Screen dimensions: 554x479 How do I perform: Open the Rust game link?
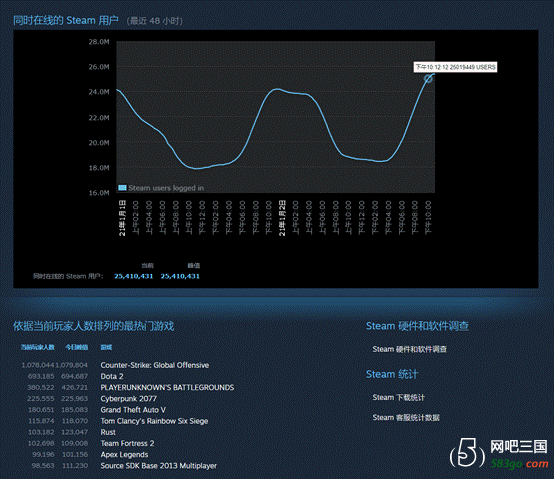point(108,432)
